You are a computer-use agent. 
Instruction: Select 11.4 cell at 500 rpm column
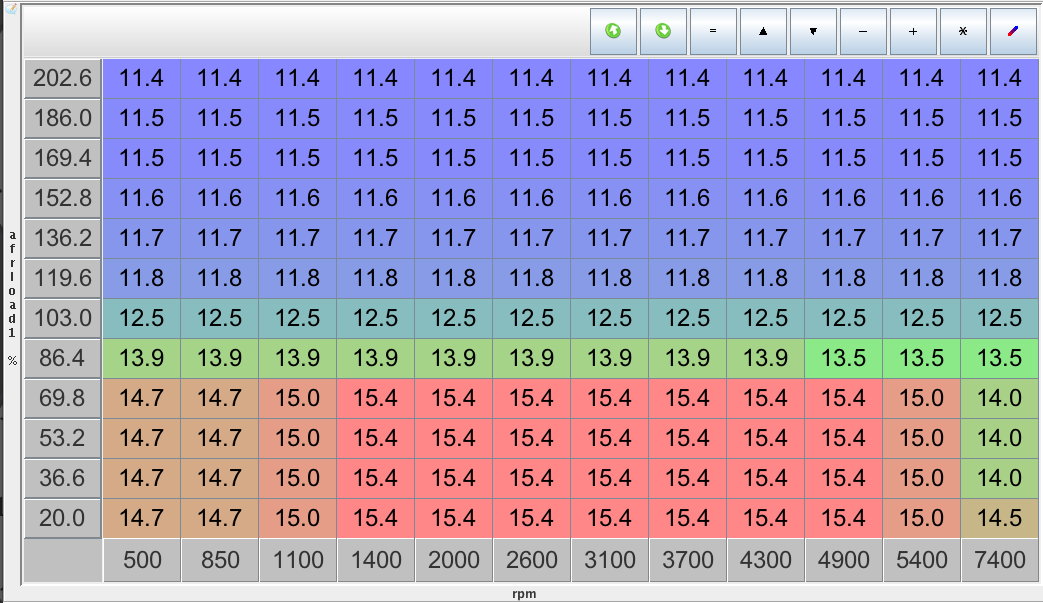[142, 78]
